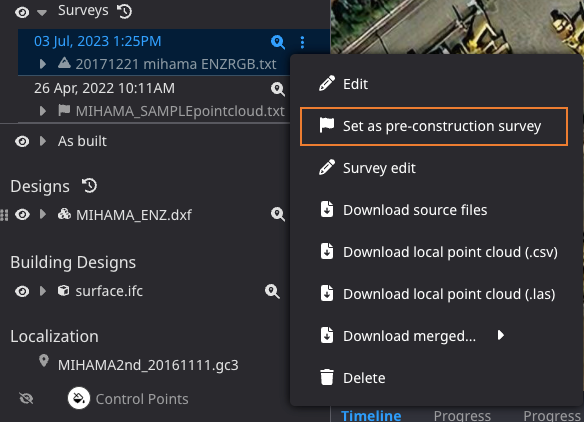Open Designs history clock icon
The width and height of the screenshot is (584, 422).
(89, 185)
